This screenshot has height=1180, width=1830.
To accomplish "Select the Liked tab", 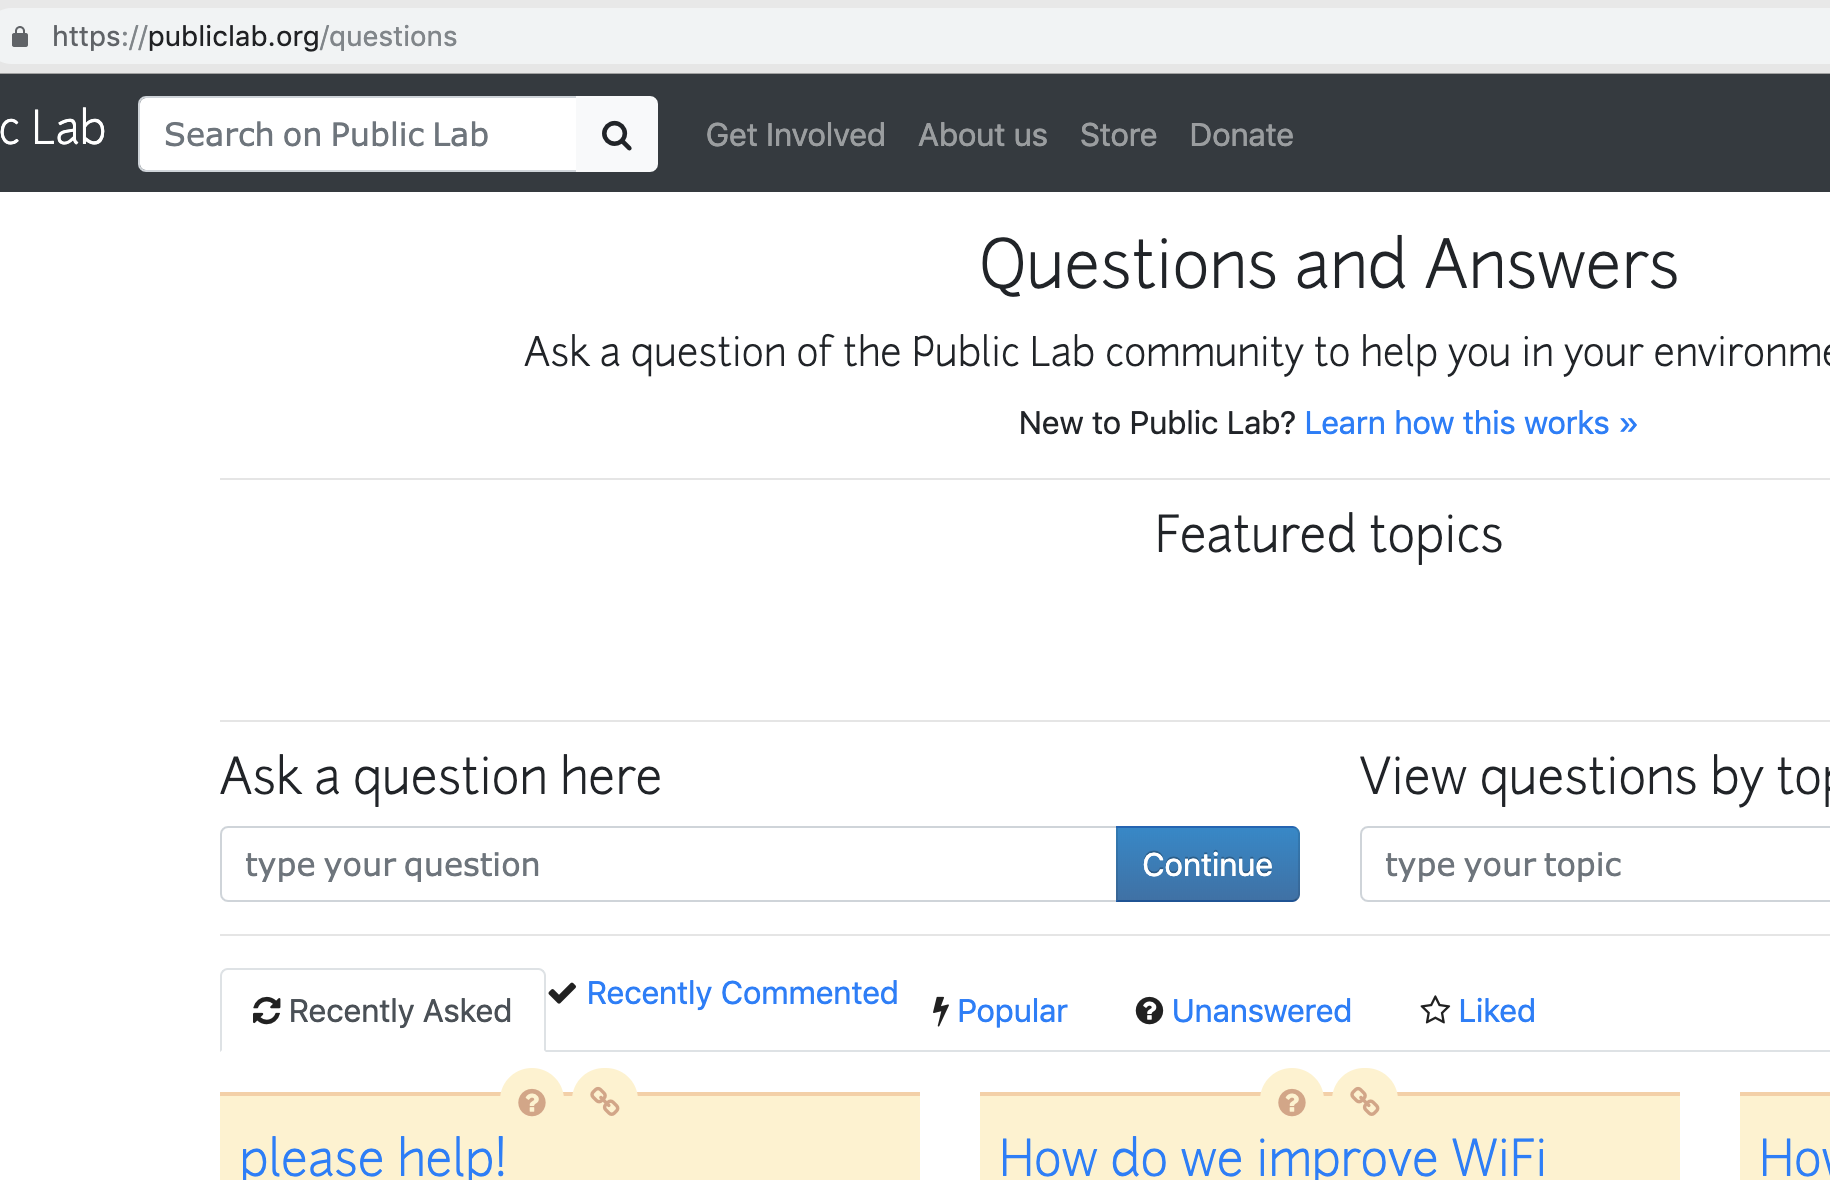I will 1496,1011.
